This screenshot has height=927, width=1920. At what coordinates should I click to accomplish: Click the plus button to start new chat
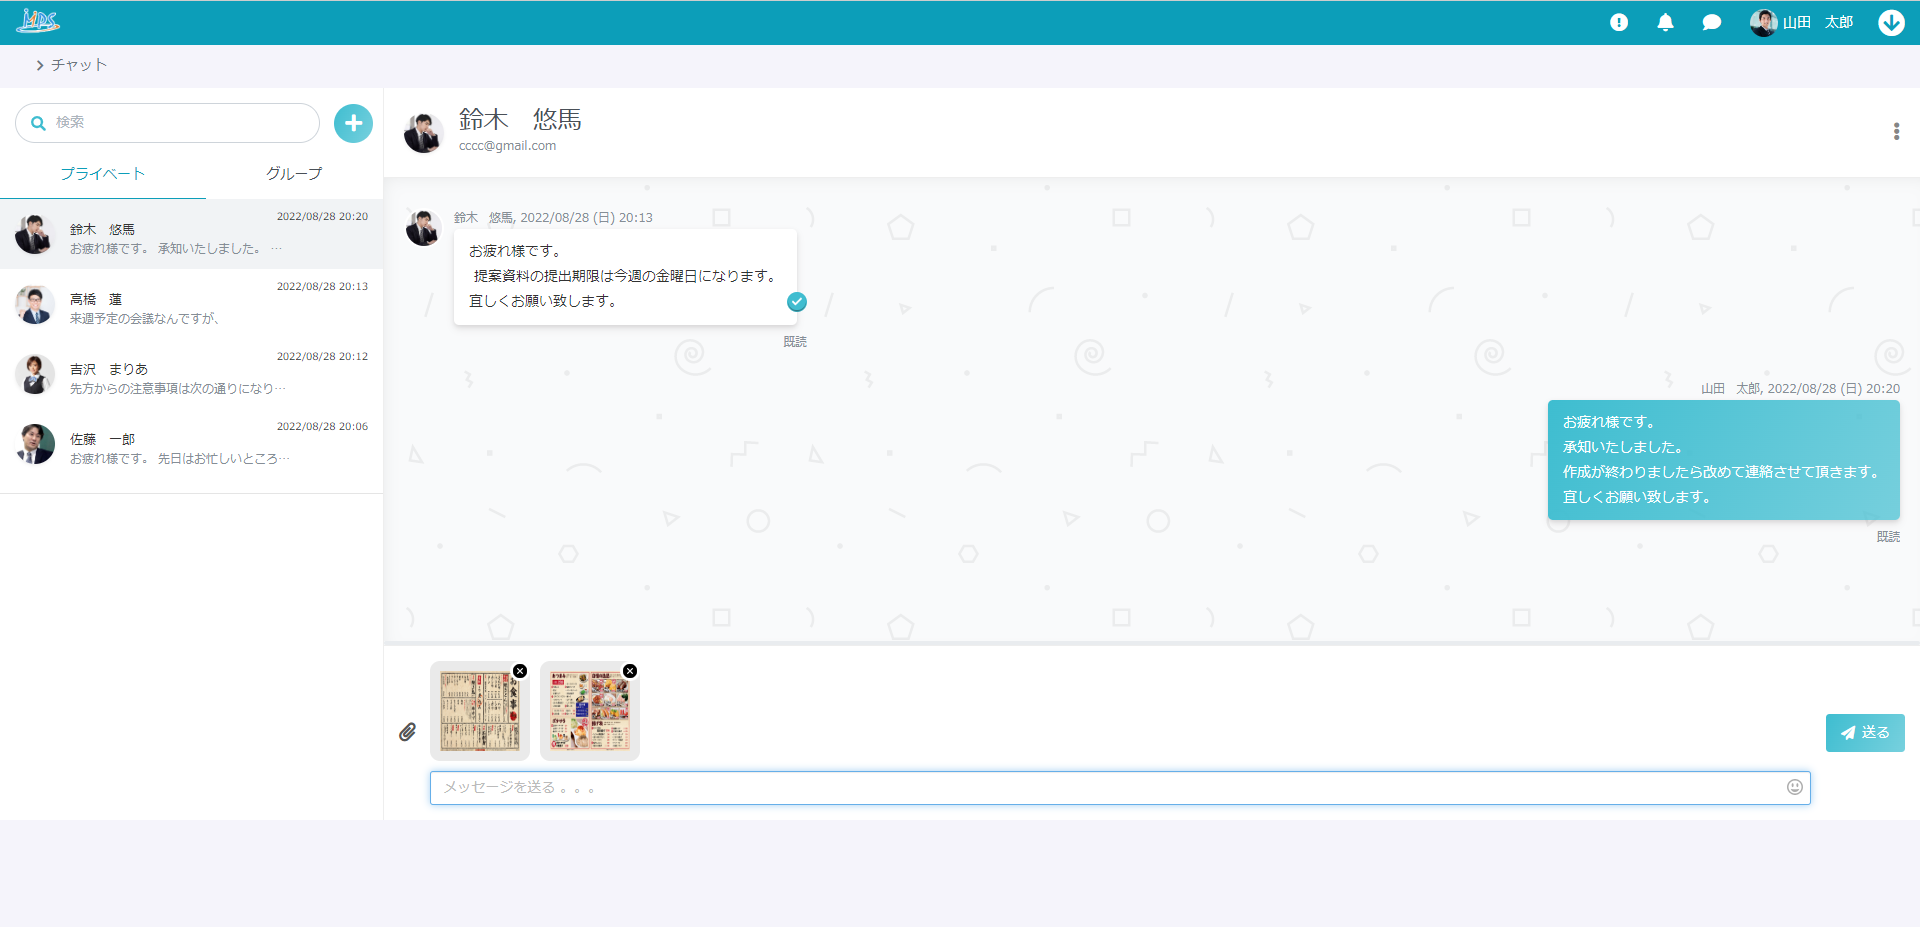[353, 123]
